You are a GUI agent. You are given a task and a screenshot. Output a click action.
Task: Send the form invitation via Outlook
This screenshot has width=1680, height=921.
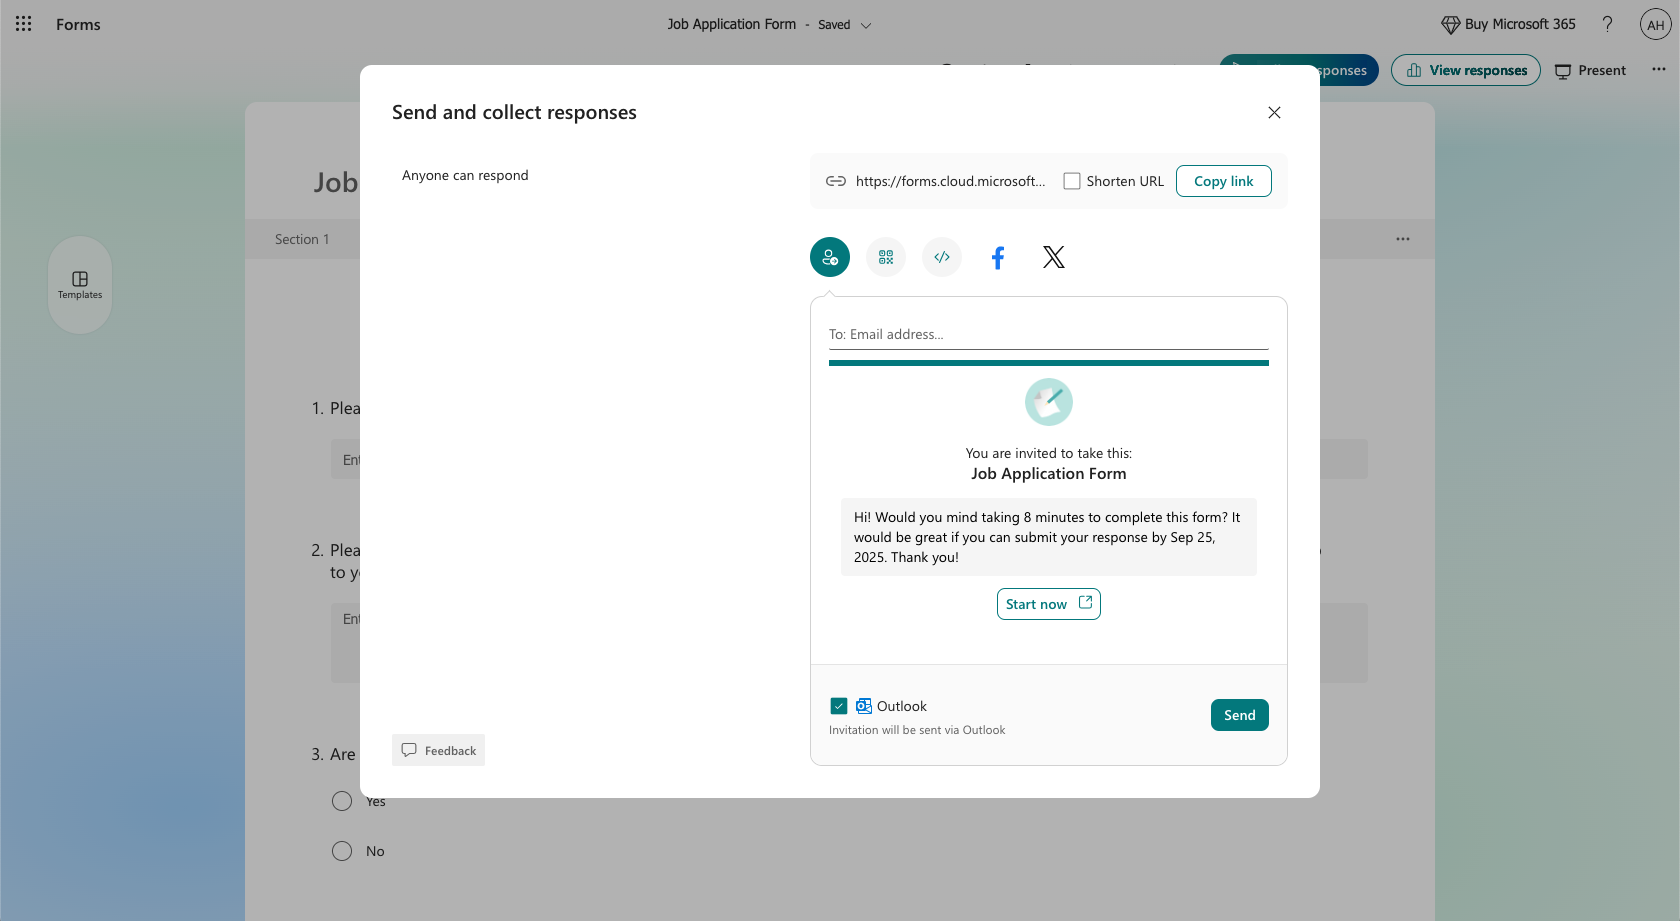(x=1239, y=715)
